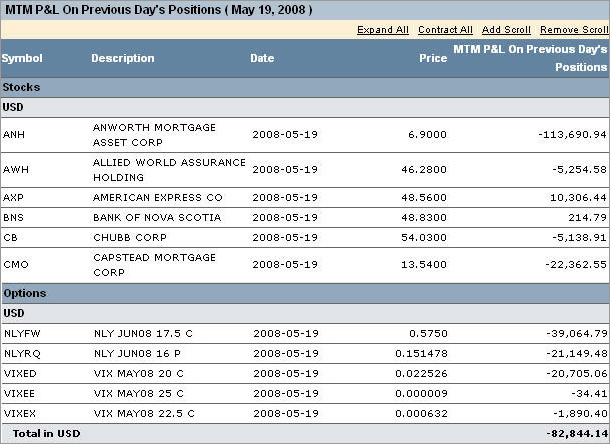610x444 pixels.
Task: Click CHUBB CORP description
Action: pos(130,237)
